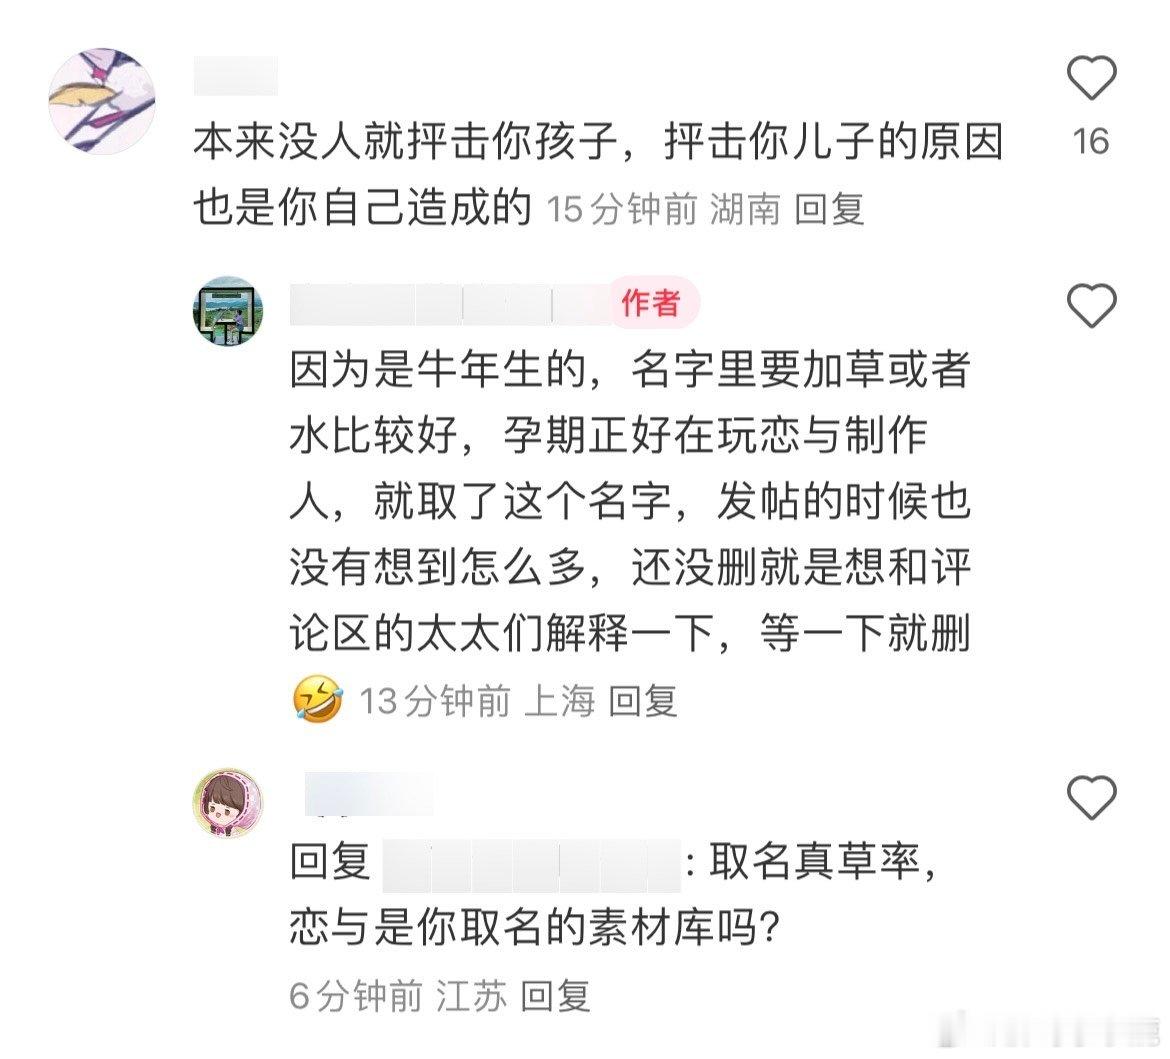The width and height of the screenshot is (1170, 1059).
Task: Click the mentioned username after 回复 in last comment
Action: (531, 866)
